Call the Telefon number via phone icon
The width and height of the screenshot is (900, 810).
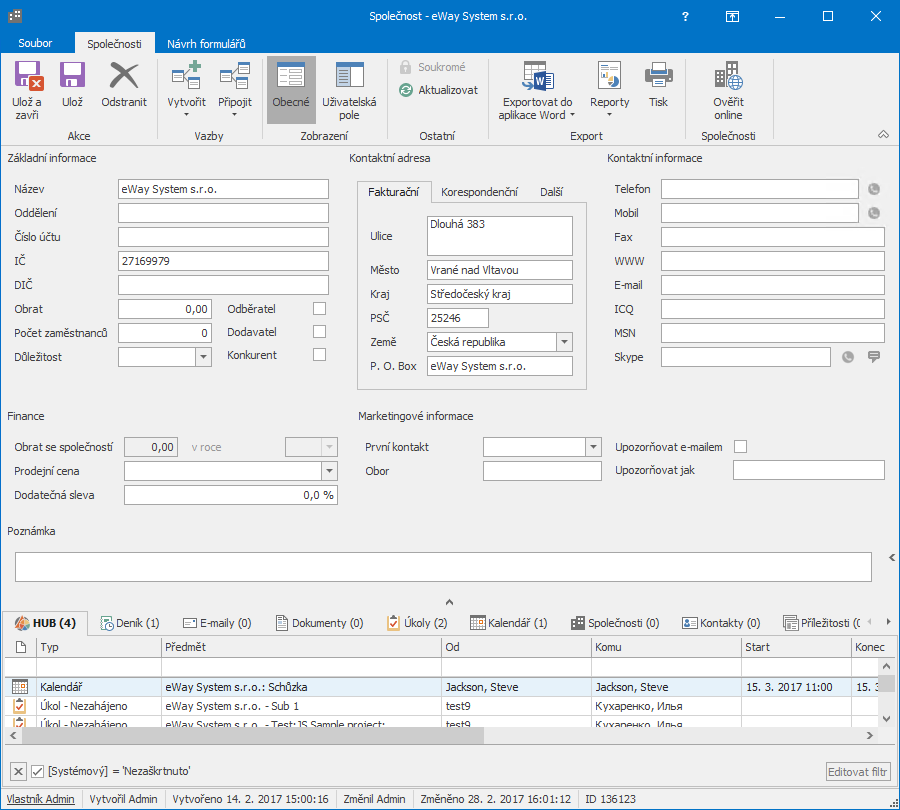(x=874, y=189)
